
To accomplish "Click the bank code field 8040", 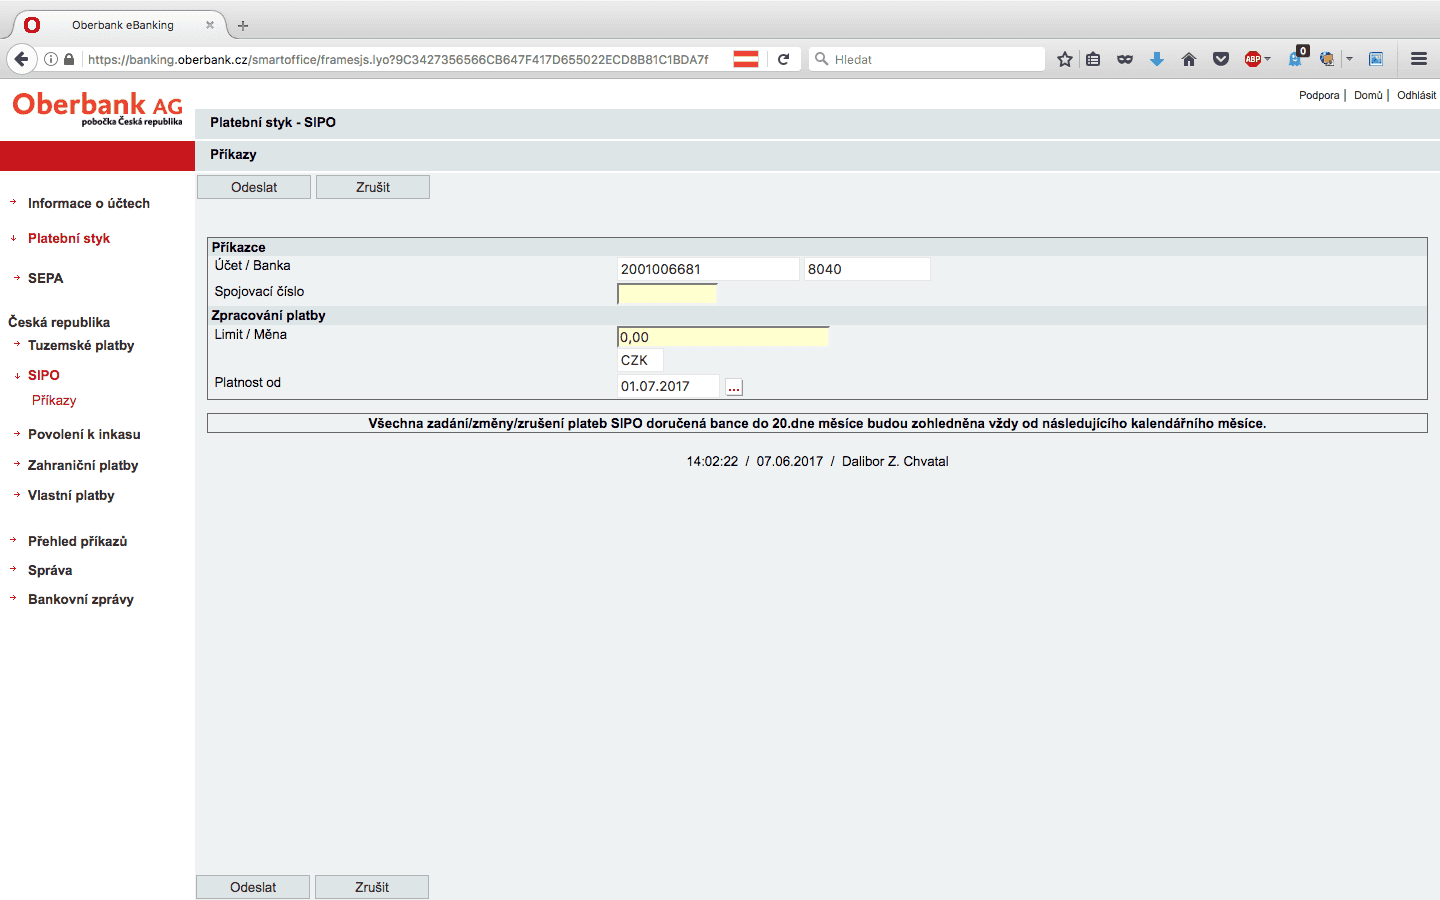I will click(x=867, y=269).
